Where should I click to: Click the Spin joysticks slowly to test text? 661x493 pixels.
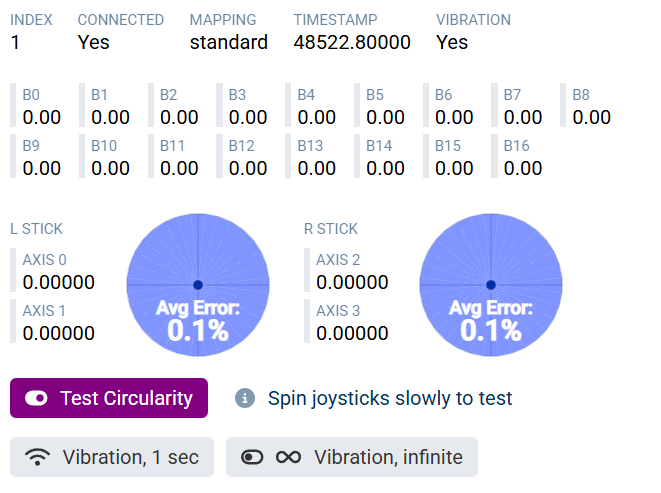click(x=390, y=398)
